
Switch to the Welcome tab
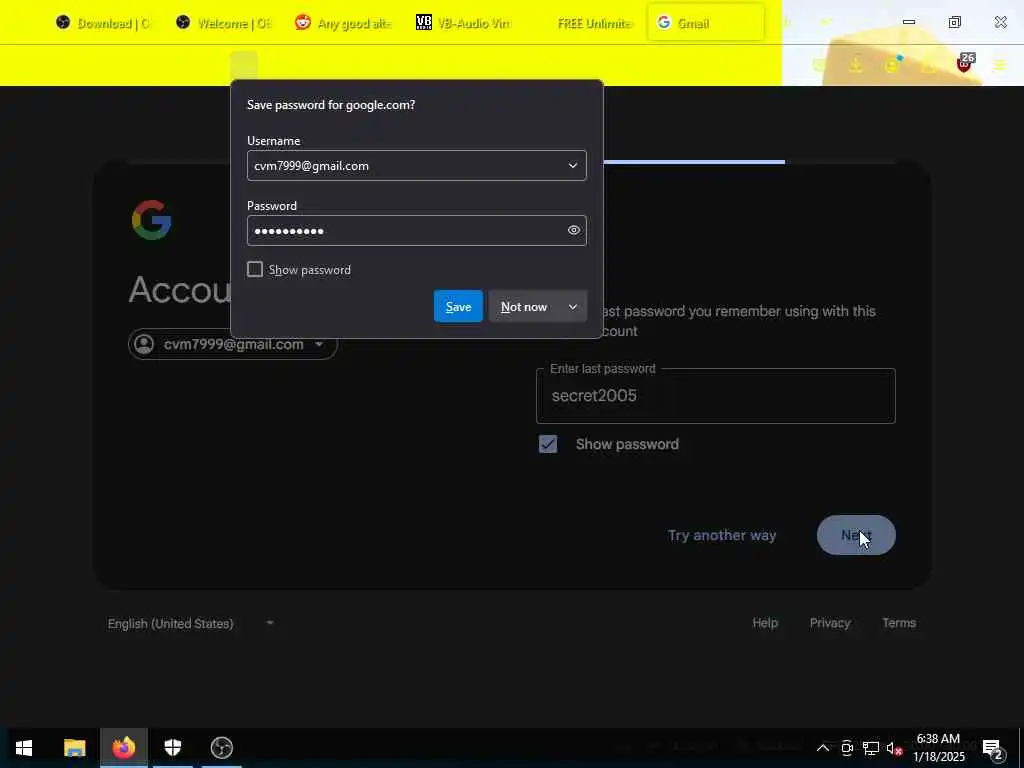pos(223,23)
